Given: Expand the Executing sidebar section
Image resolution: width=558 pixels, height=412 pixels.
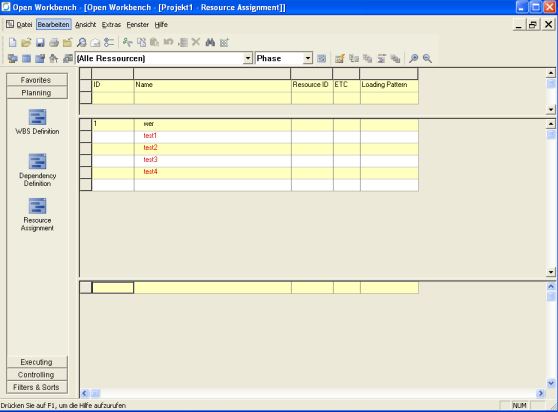Looking at the screenshot, I should [x=37, y=362].
